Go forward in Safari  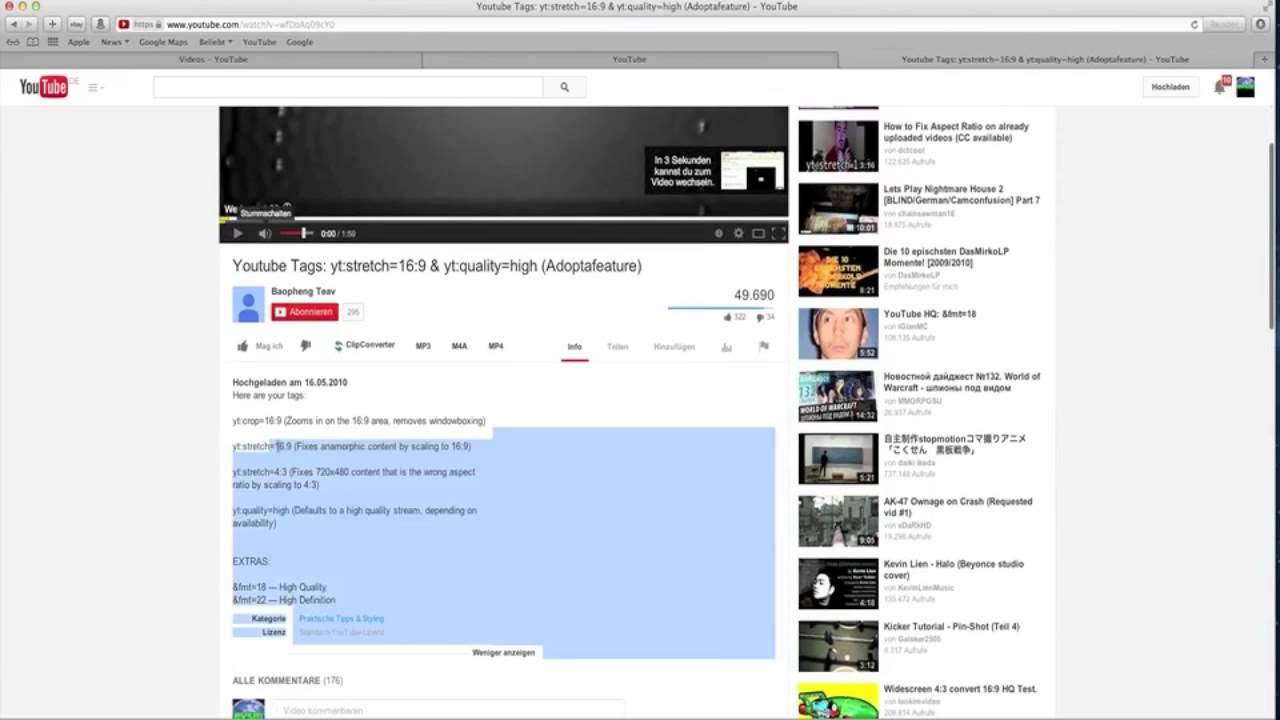(x=30, y=24)
